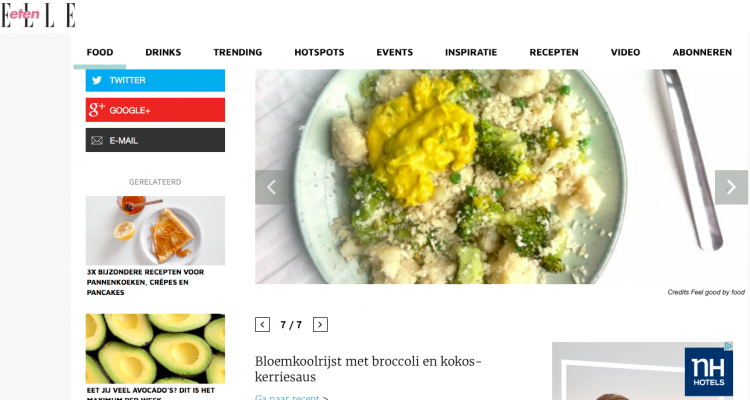This screenshot has width=750, height=400.
Task: Click the Twitter bird icon
Action: 97,80
